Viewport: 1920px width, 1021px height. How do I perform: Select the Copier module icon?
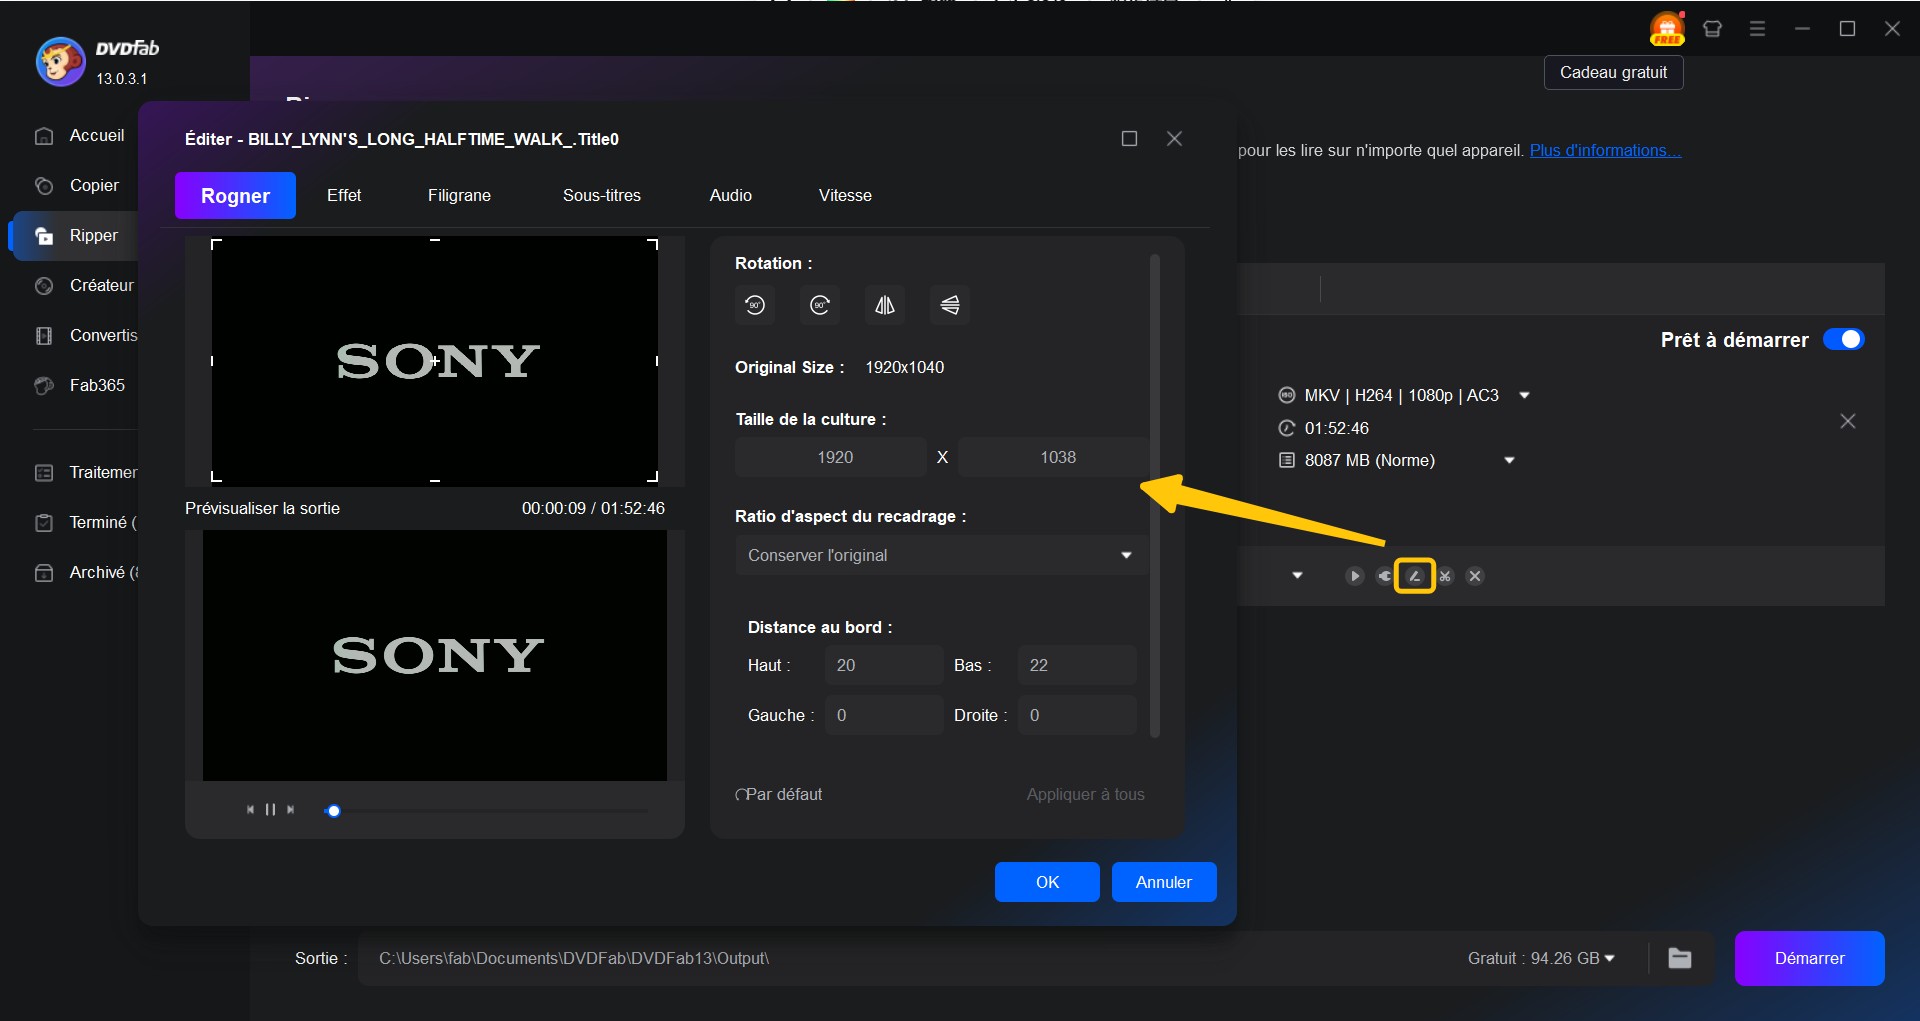pos(44,186)
